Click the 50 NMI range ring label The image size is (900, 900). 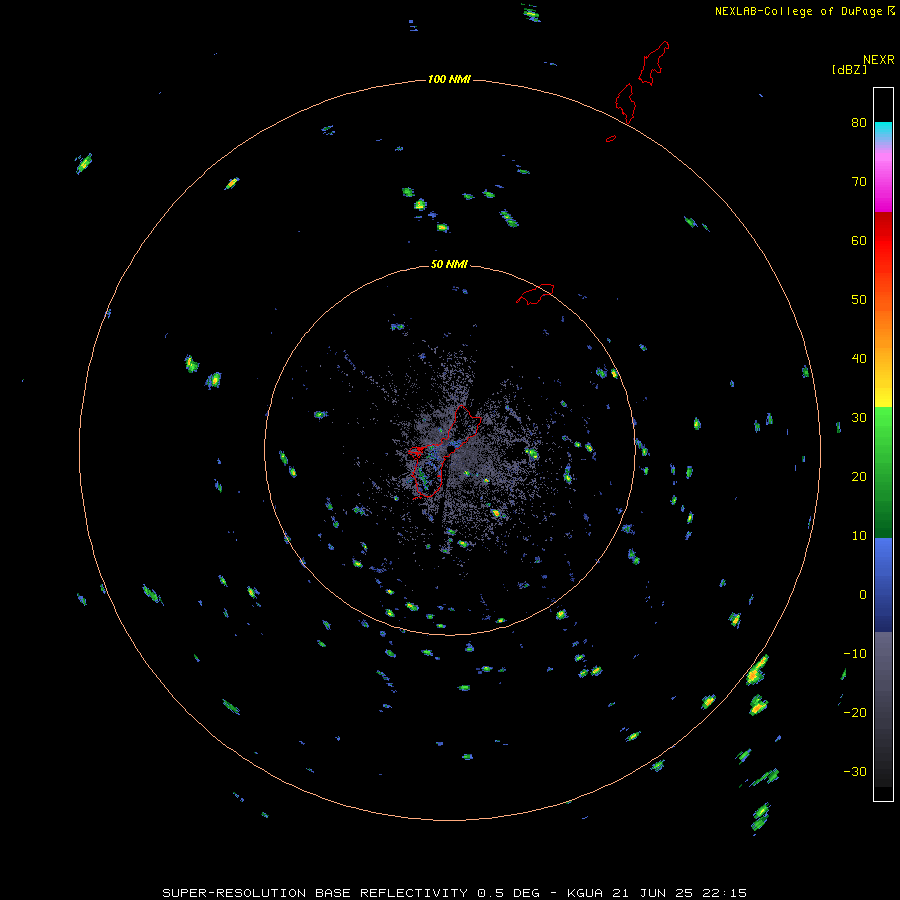(x=449, y=265)
